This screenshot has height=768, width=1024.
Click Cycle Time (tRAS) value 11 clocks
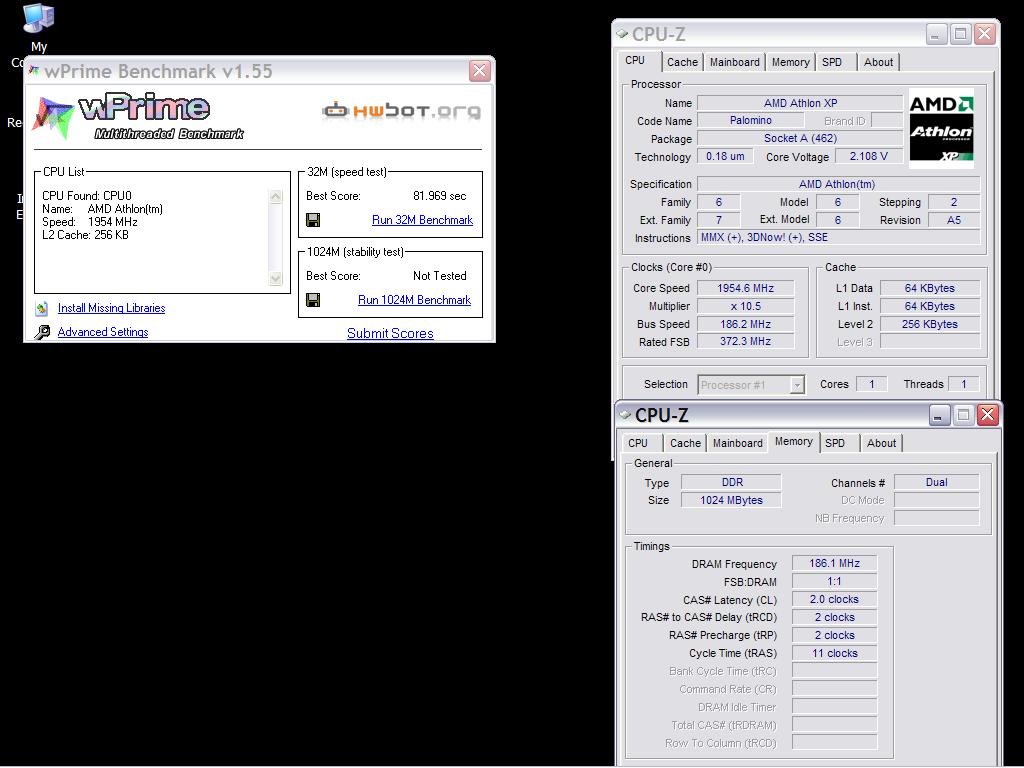(834, 653)
